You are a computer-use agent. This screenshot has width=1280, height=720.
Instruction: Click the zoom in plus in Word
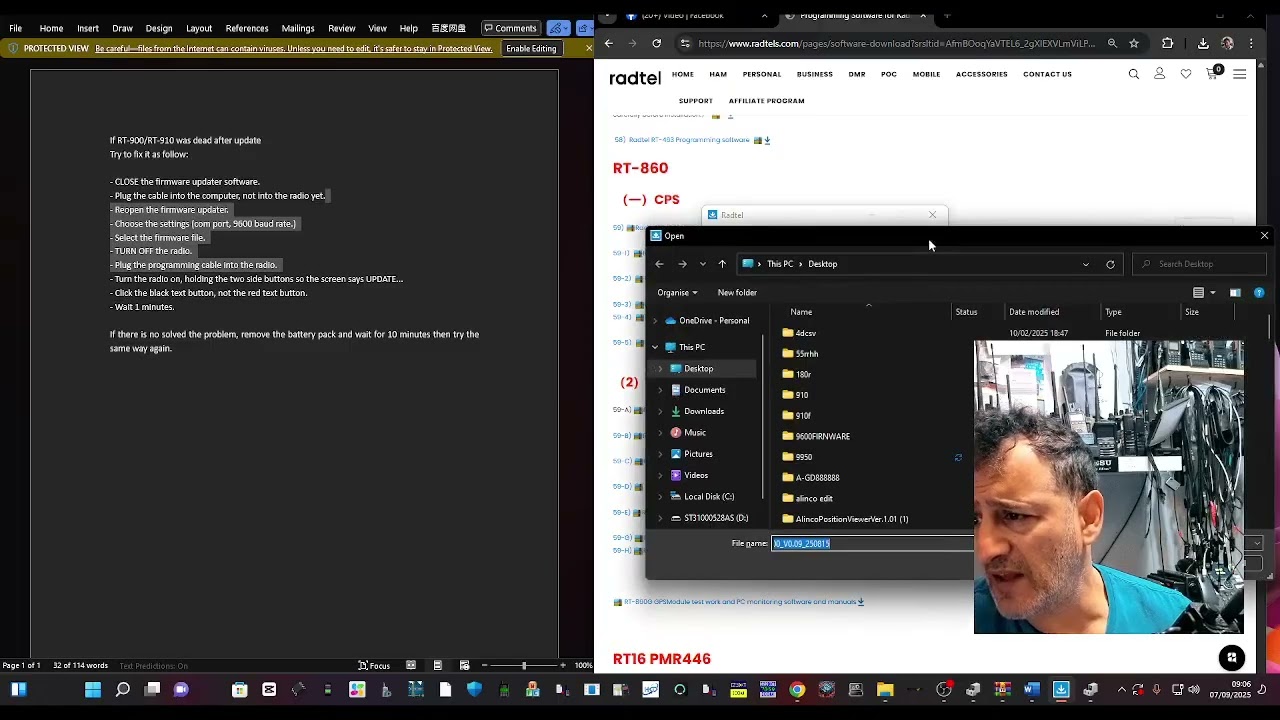pyautogui.click(x=563, y=665)
